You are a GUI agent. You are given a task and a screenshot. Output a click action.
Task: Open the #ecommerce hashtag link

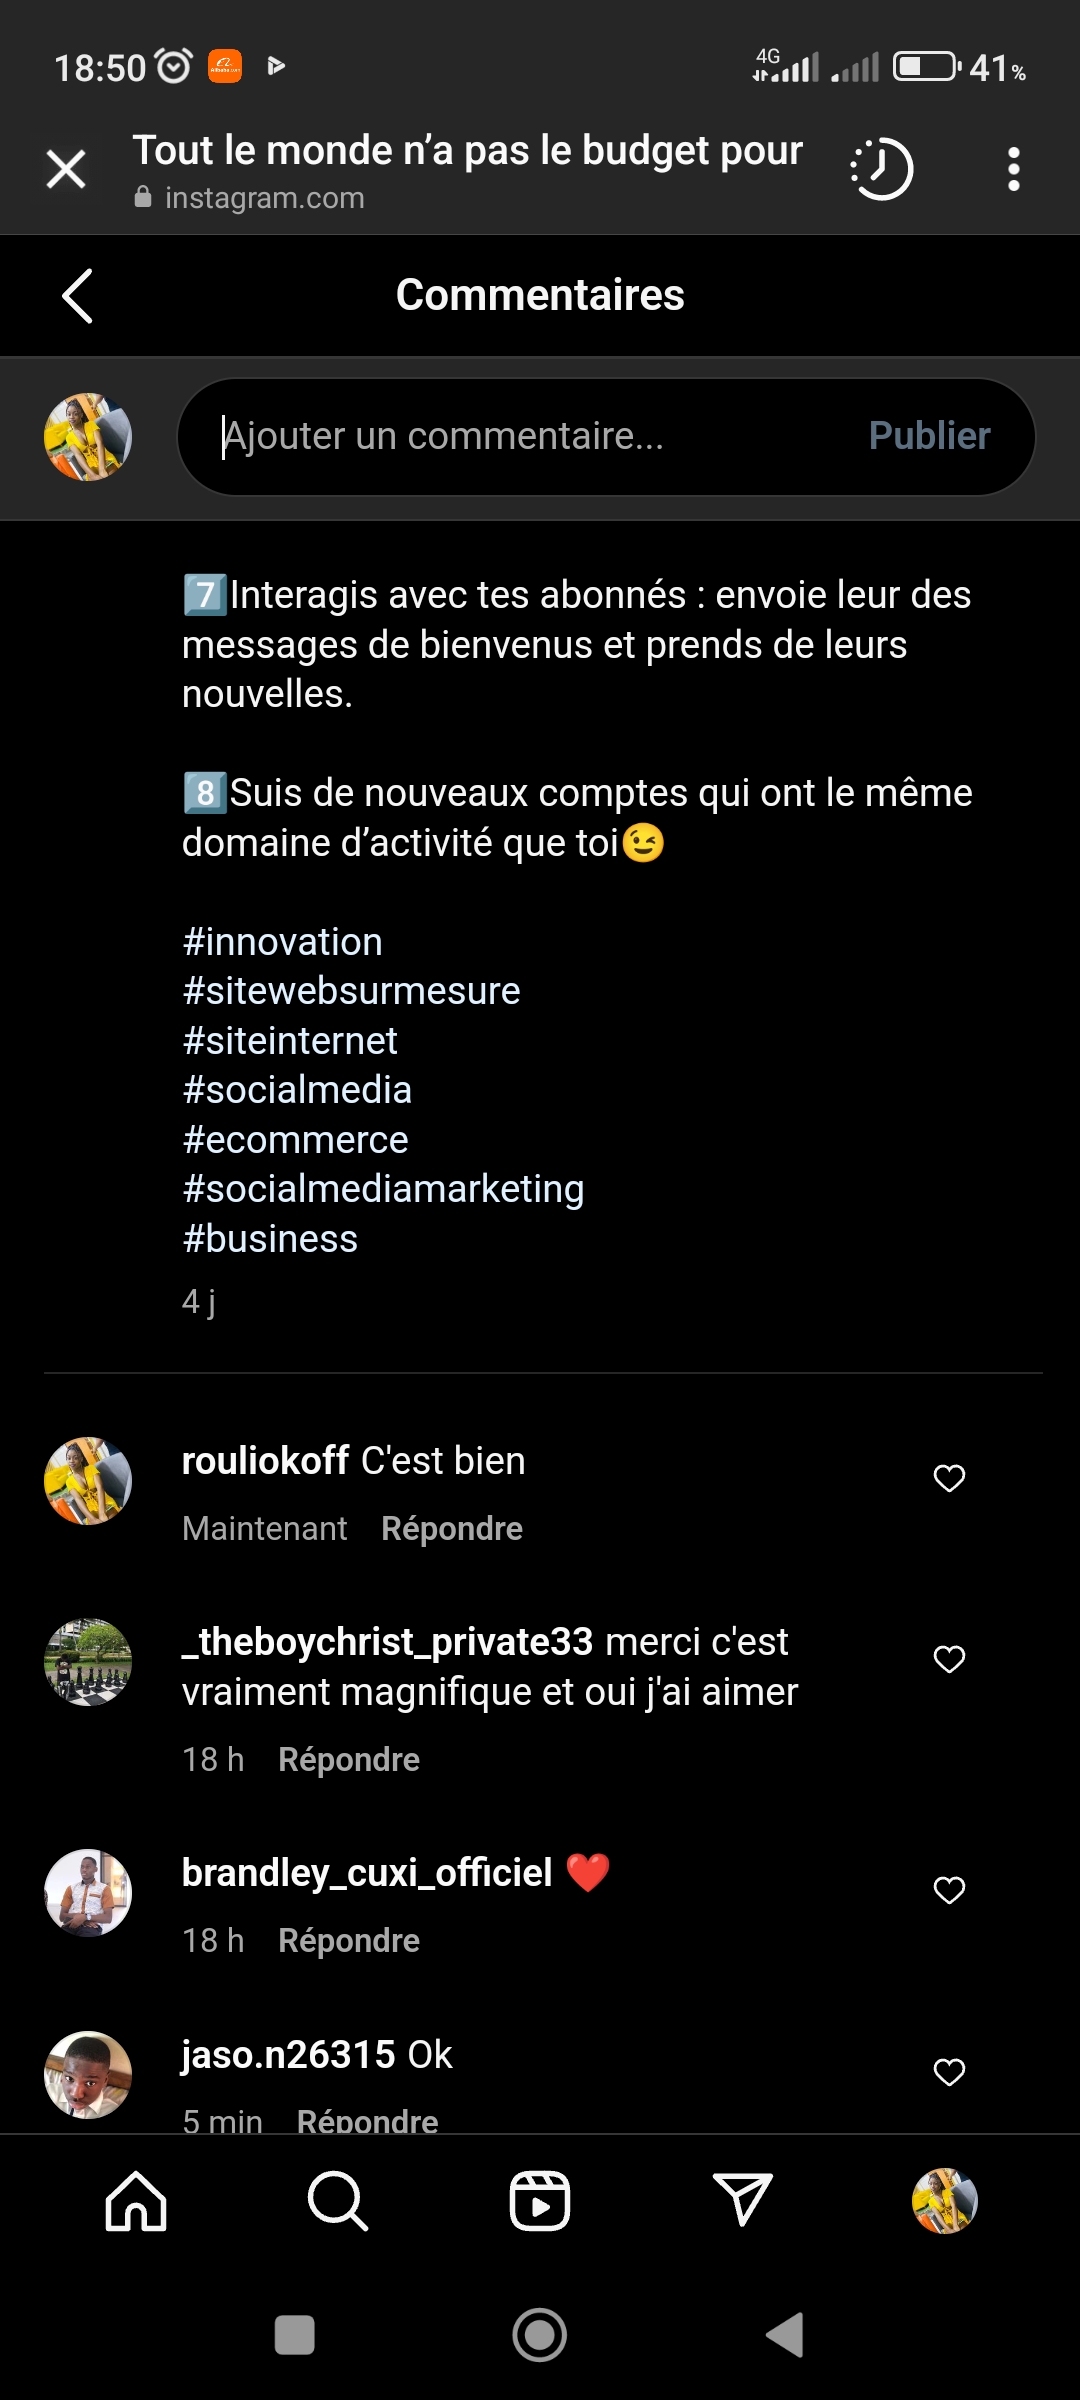pos(296,1140)
